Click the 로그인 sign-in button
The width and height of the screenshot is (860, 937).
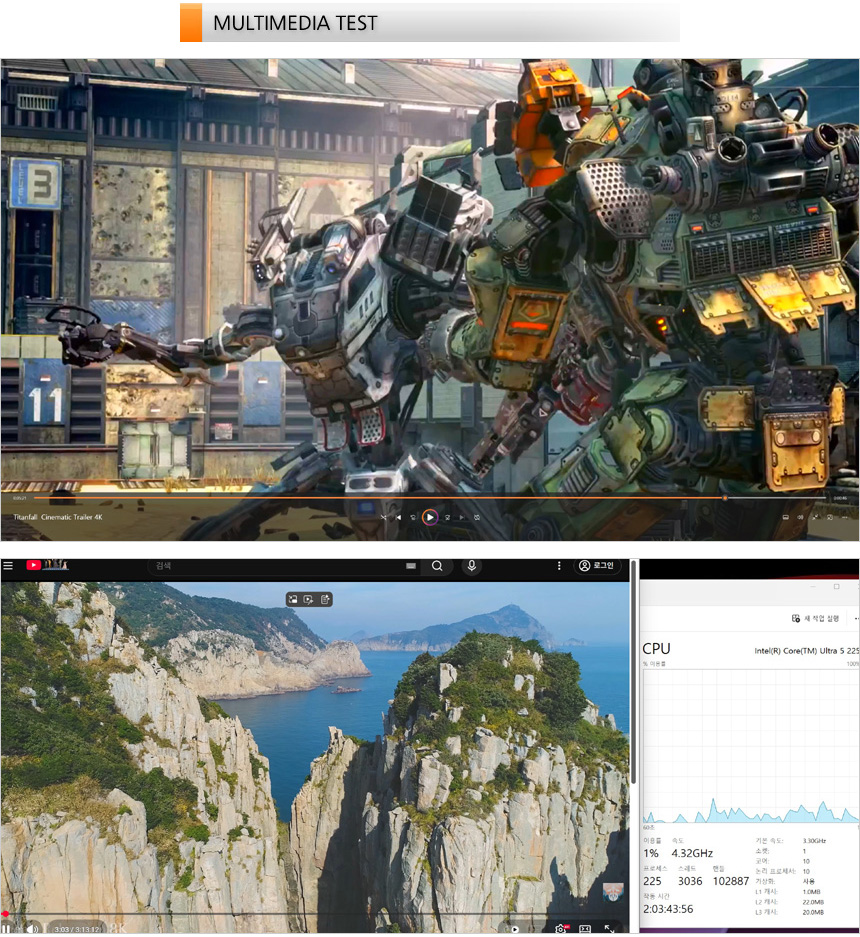tap(597, 566)
